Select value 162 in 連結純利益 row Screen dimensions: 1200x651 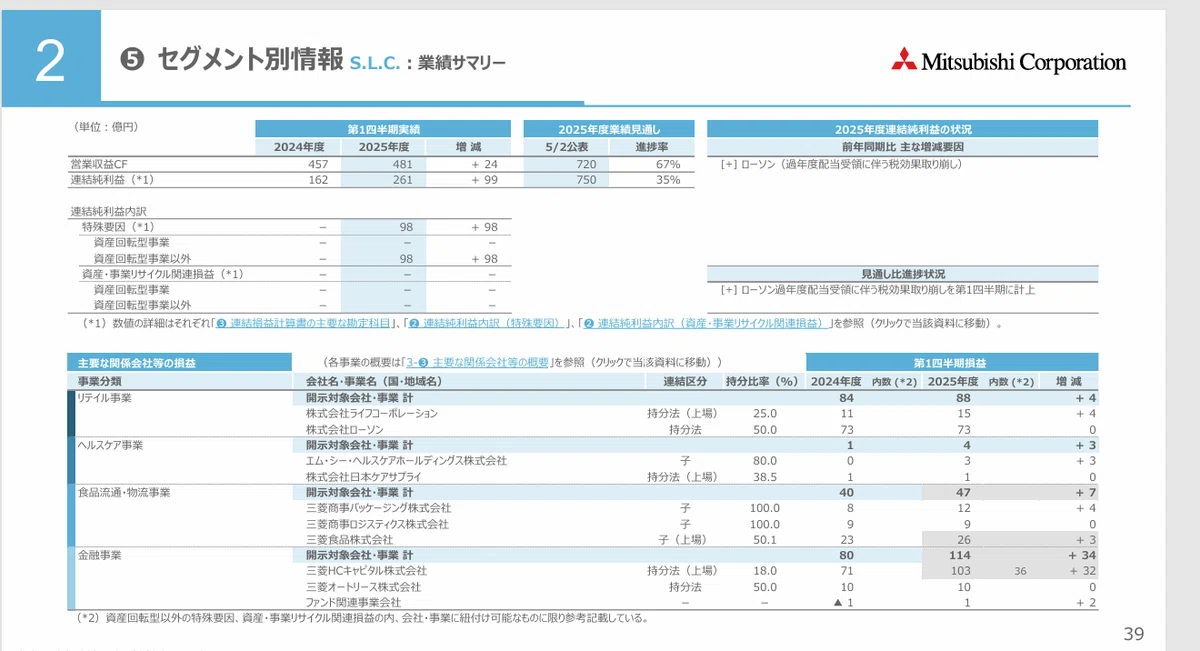click(x=318, y=180)
